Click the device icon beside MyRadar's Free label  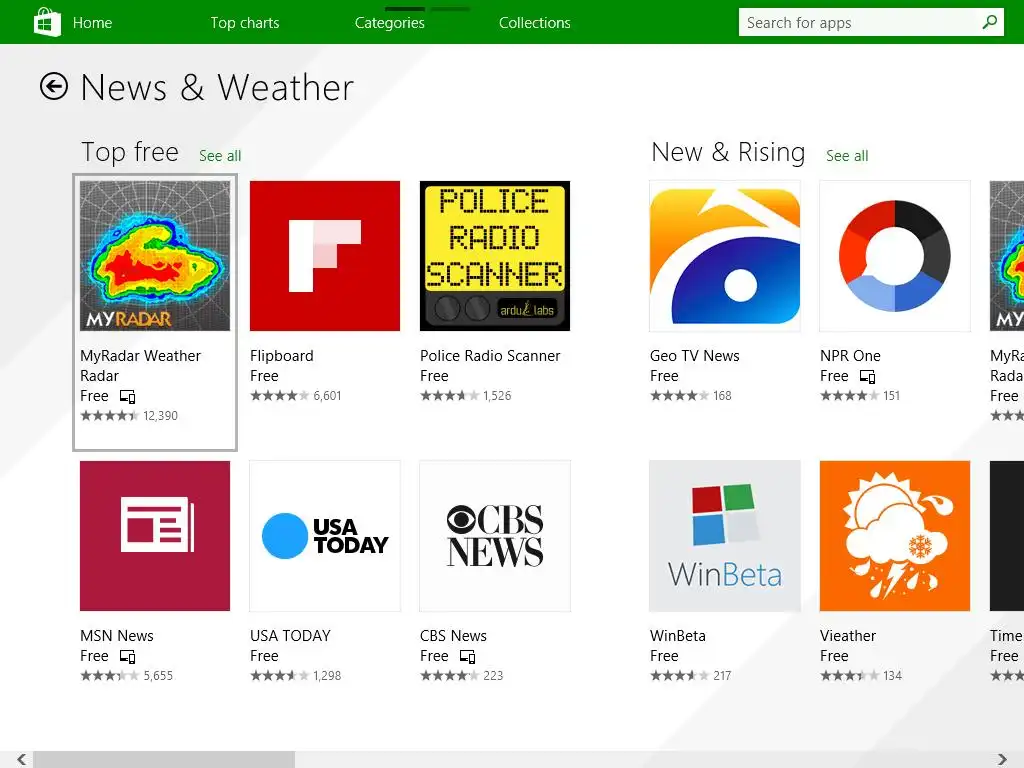pos(127,396)
